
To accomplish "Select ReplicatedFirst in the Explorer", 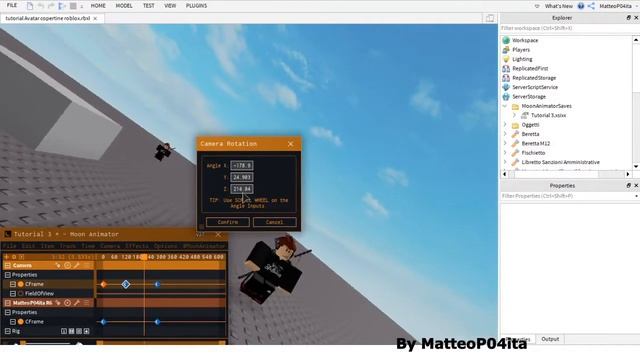I will [x=530, y=68].
